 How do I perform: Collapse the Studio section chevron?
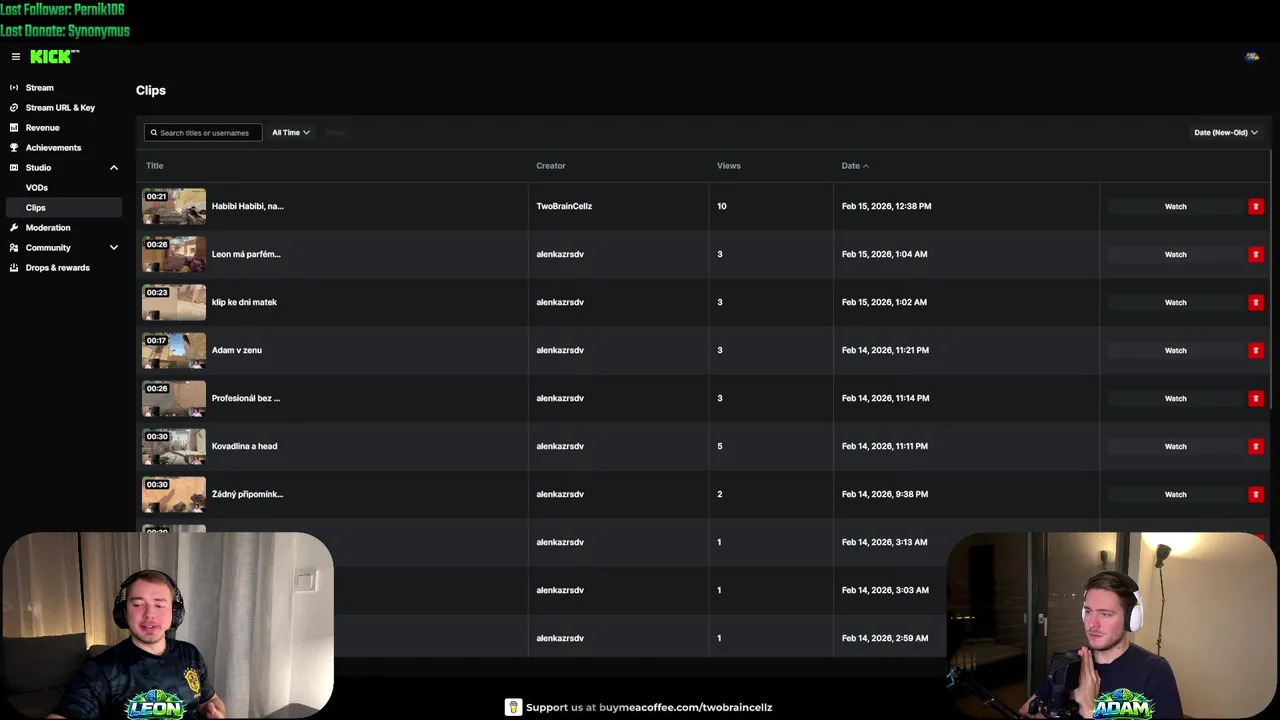114,168
